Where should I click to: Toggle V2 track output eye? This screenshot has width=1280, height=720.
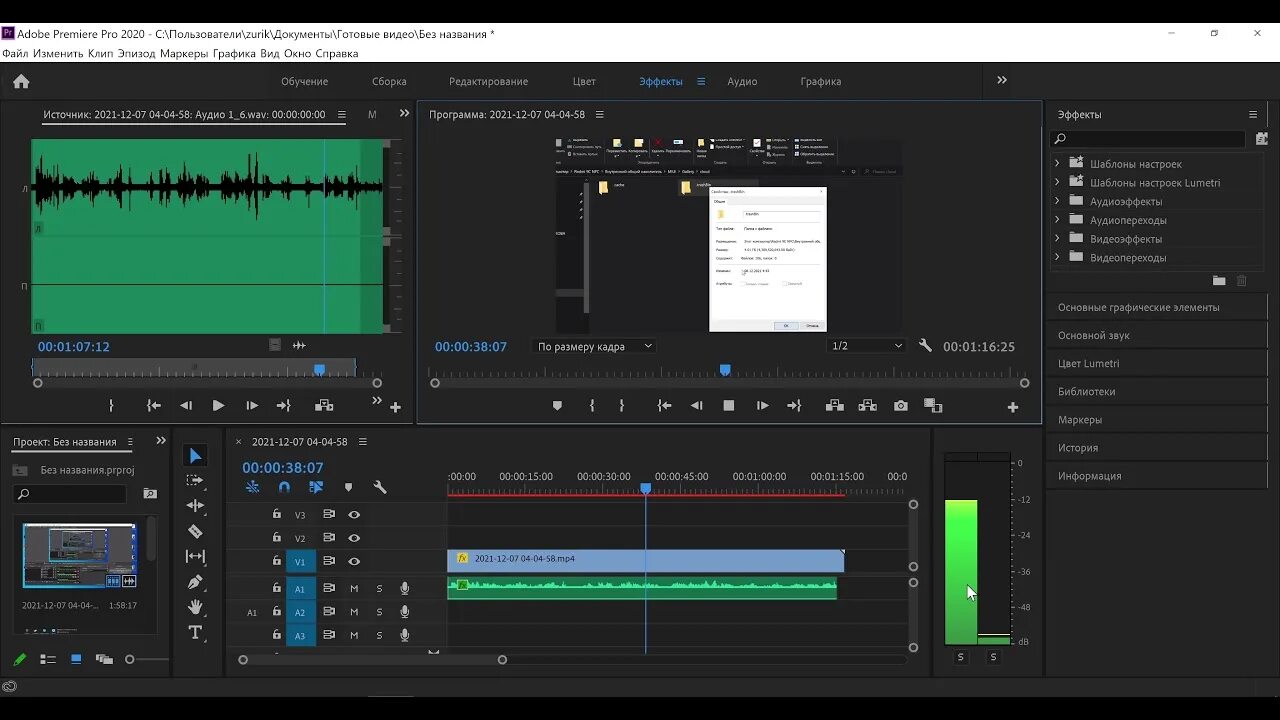coord(354,538)
